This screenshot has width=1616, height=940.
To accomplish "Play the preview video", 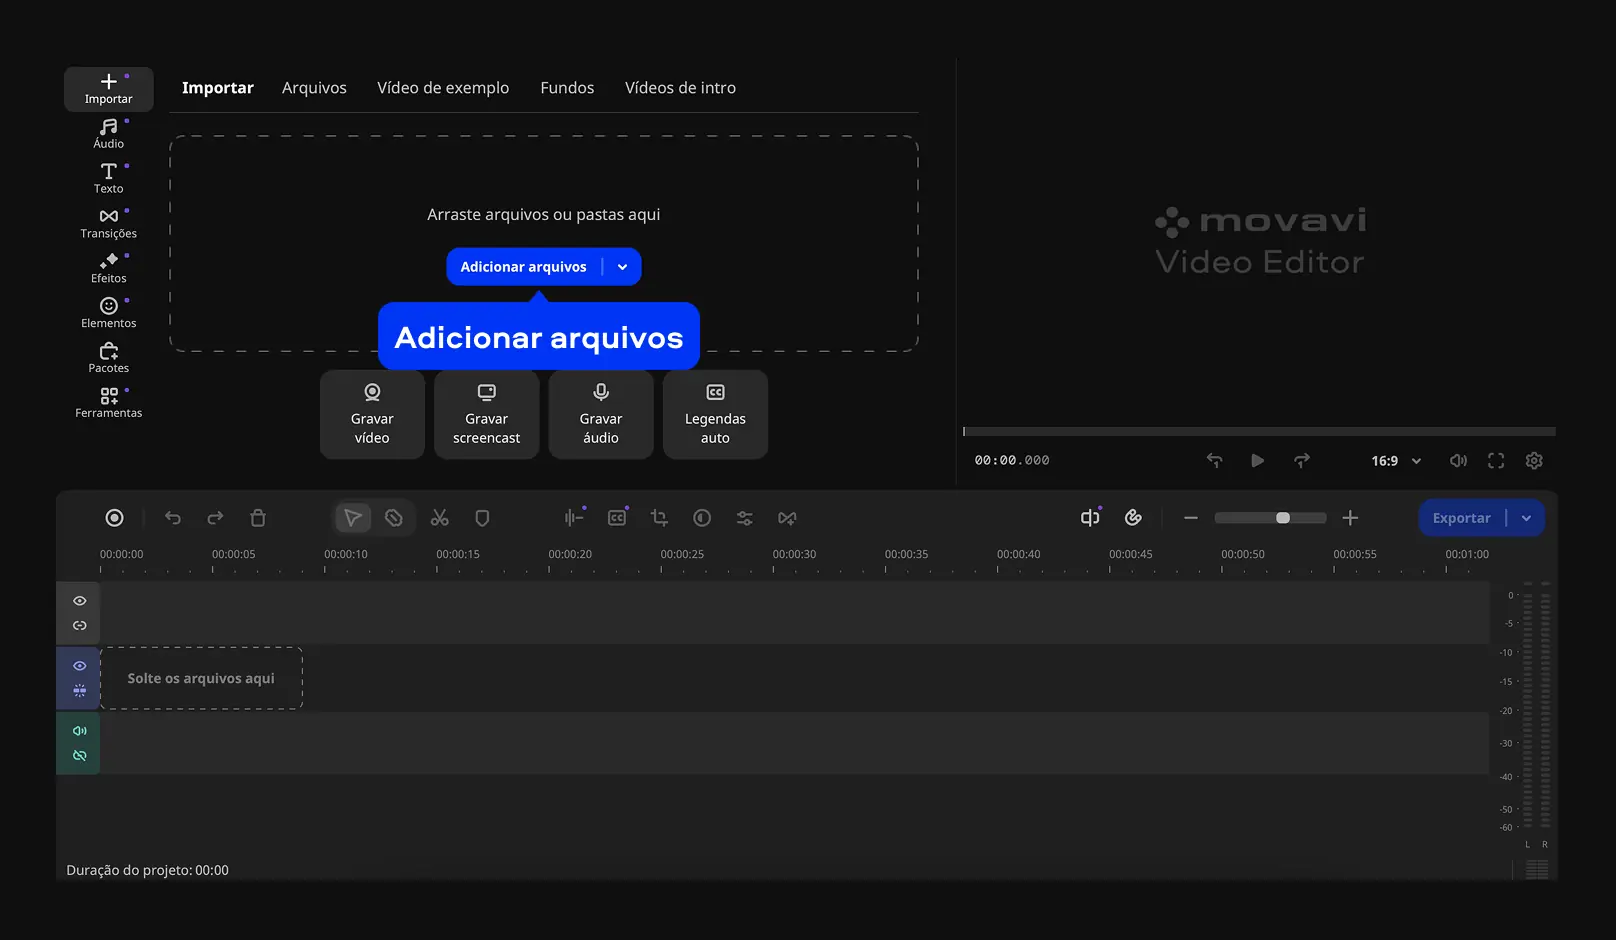I will pos(1257,461).
